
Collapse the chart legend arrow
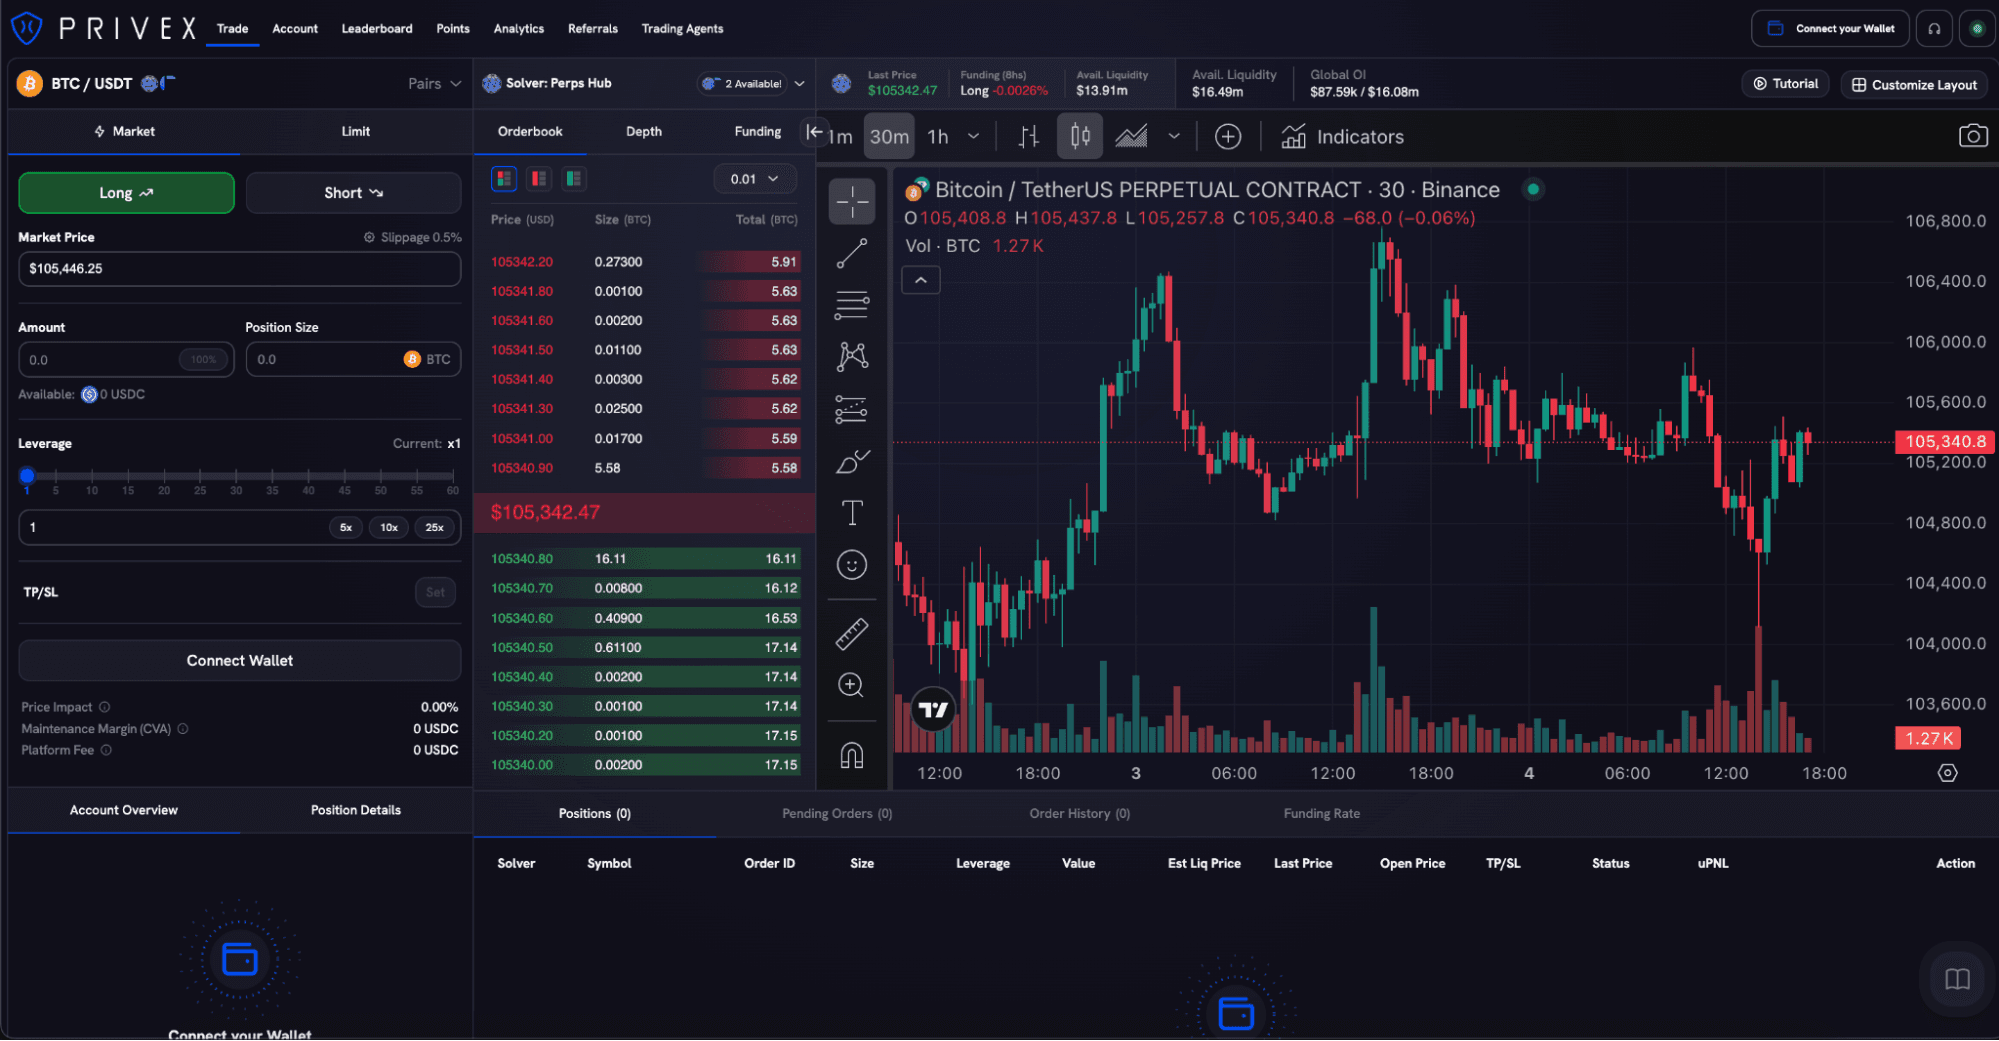point(921,281)
